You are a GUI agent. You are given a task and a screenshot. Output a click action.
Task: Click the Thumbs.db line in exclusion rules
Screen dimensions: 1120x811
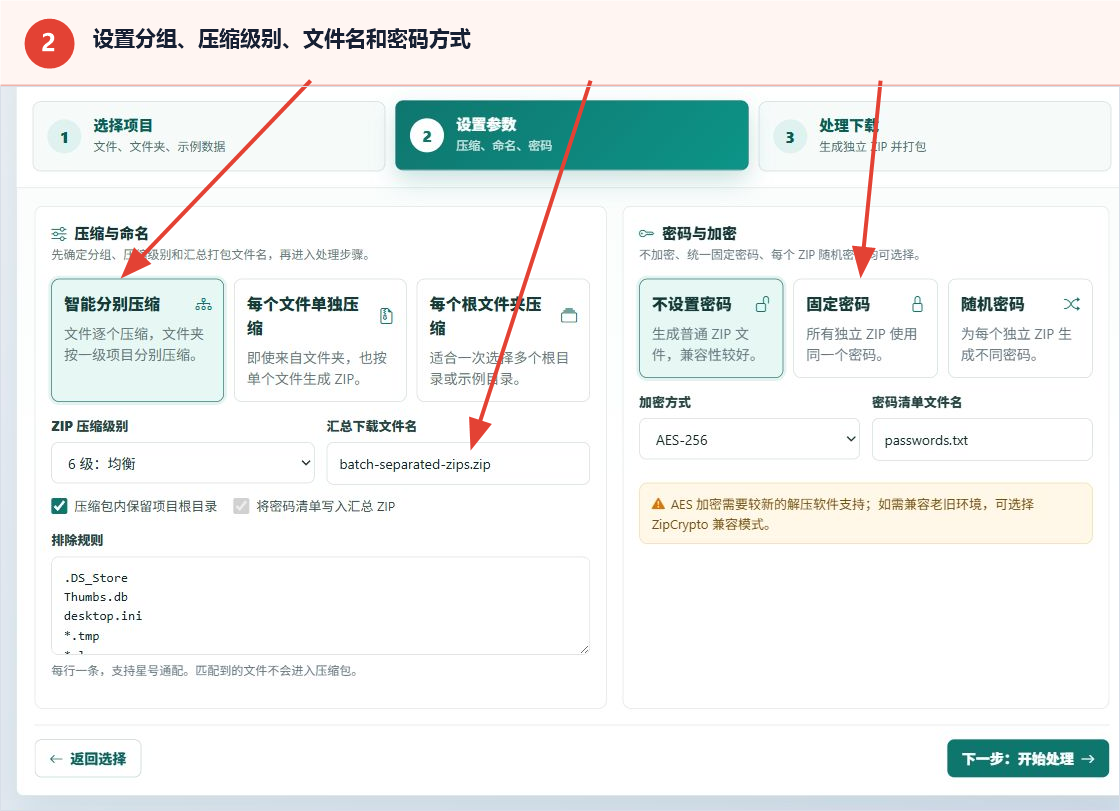(96, 597)
